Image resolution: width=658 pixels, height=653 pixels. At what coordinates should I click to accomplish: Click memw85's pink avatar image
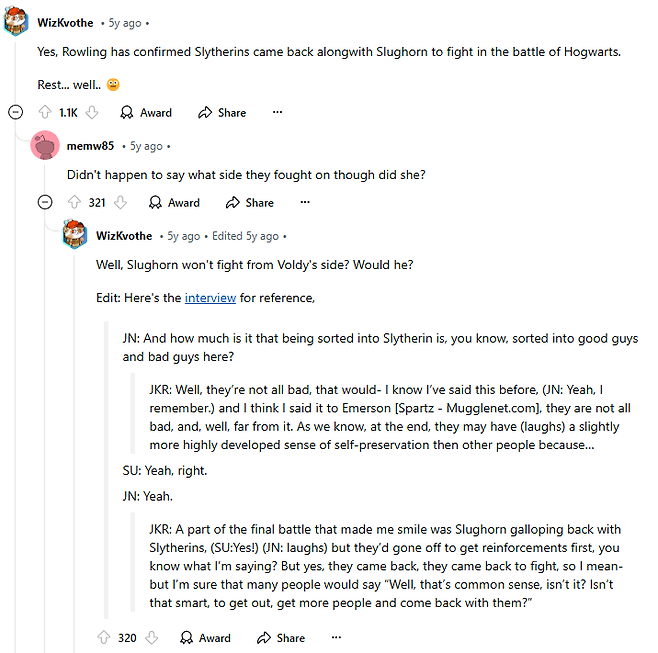pyautogui.click(x=45, y=146)
